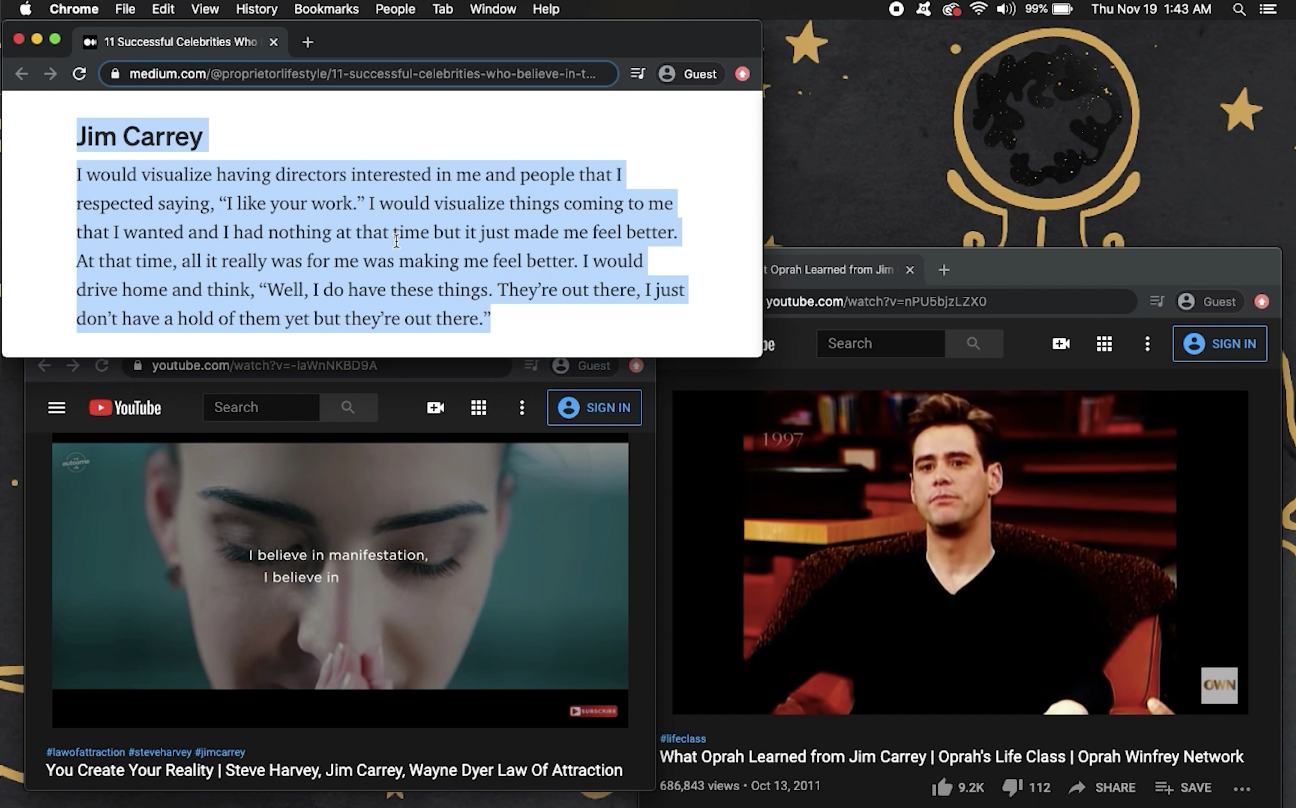Open the Bookmarks menu
The image size is (1296, 808).
(x=326, y=9)
